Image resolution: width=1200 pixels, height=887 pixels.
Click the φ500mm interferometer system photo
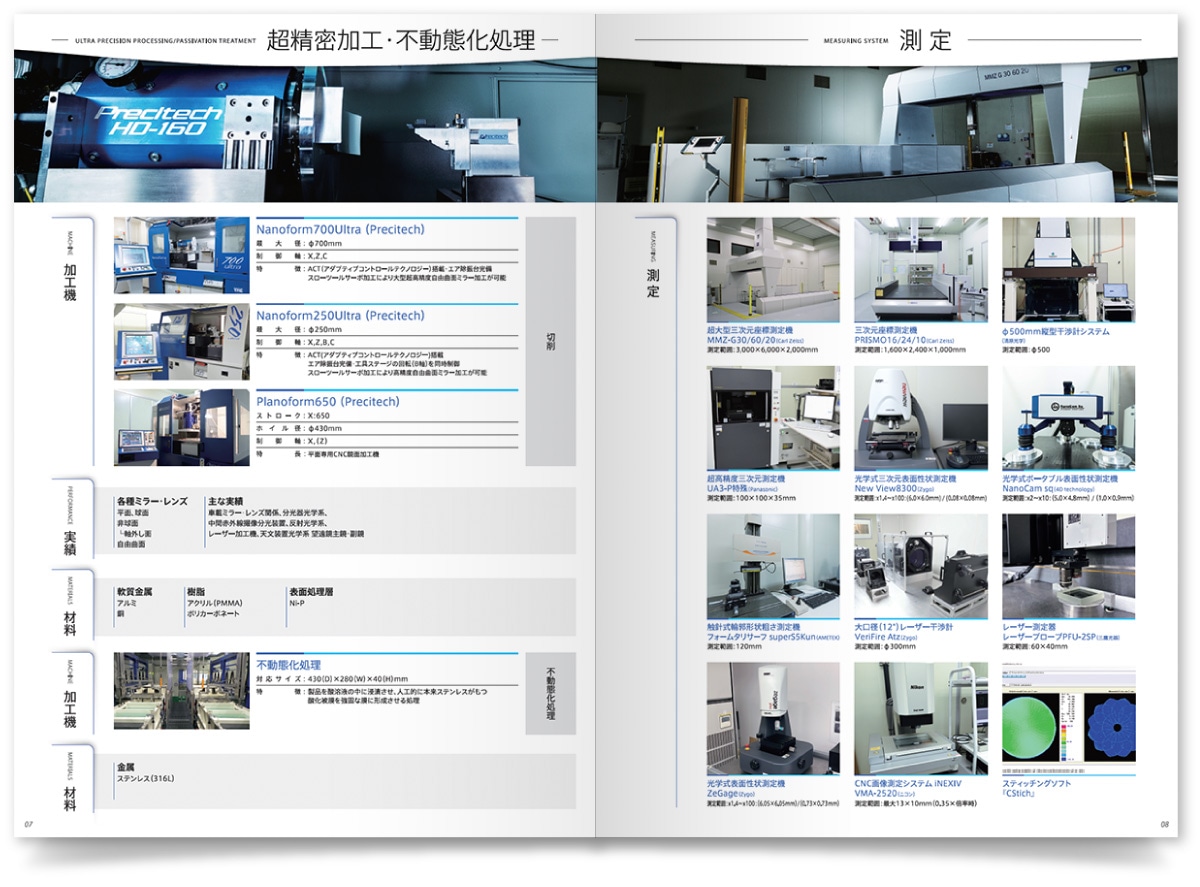pyautogui.click(x=1068, y=270)
